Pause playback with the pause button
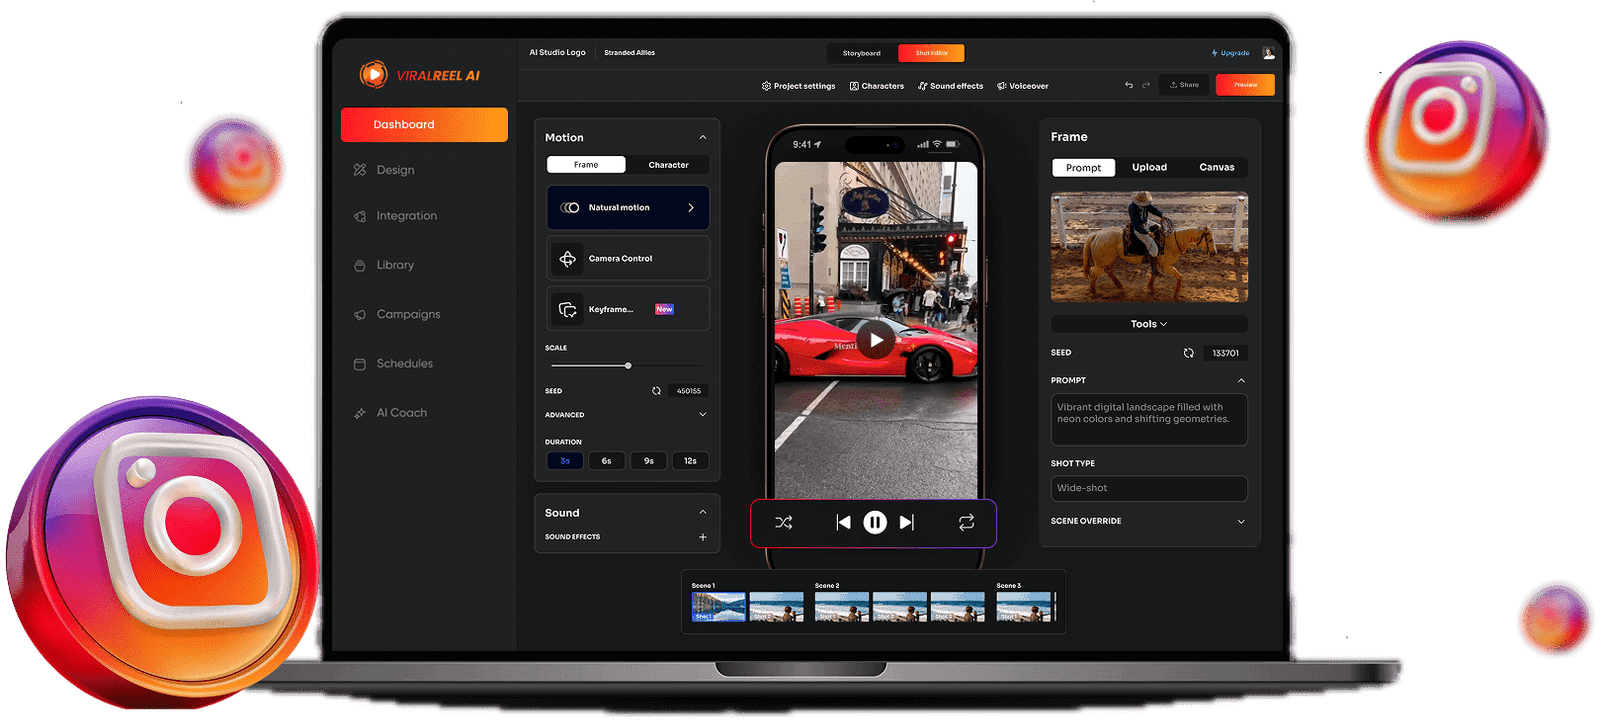1600x725 pixels. coord(875,522)
